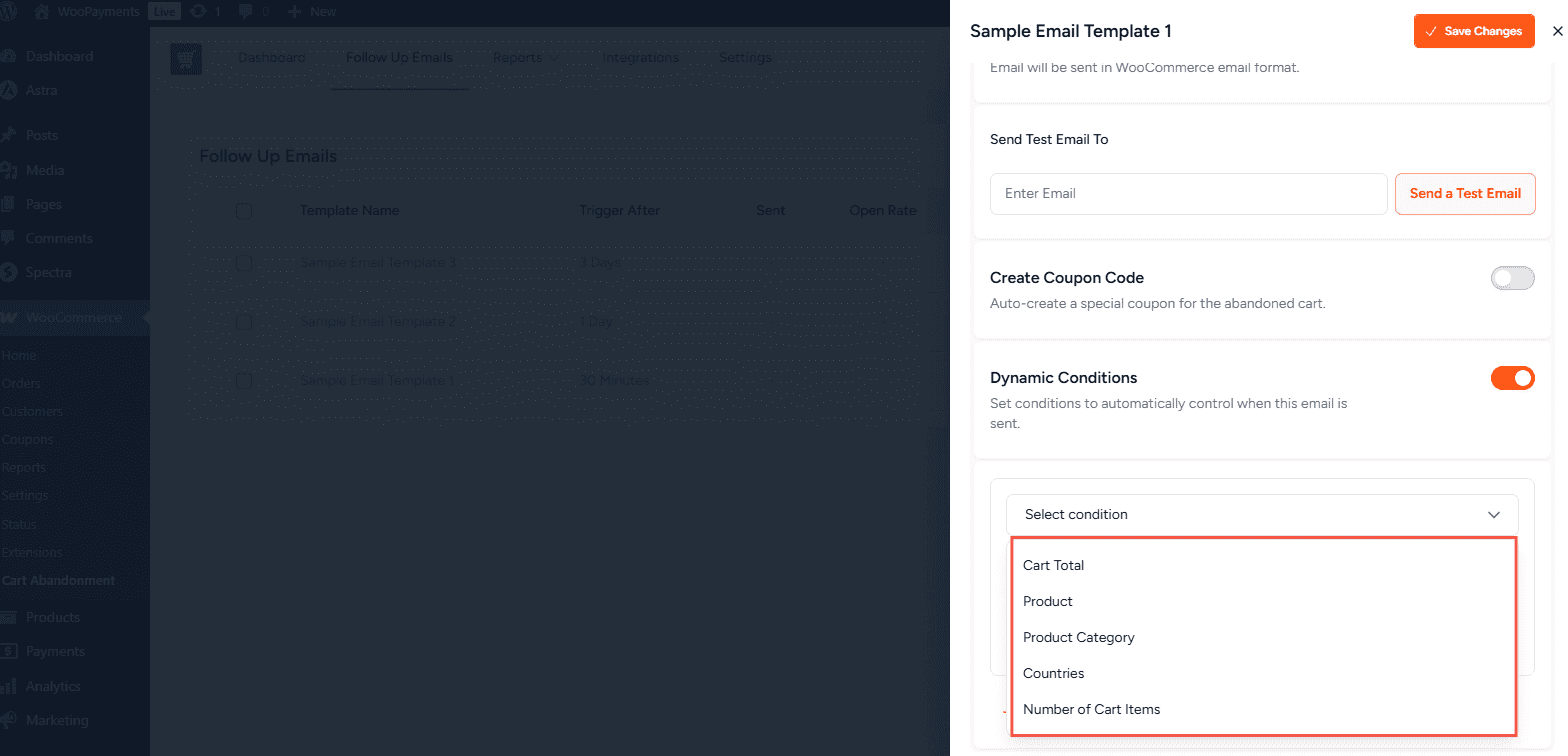Click the Astra sidebar icon
The image size is (1568, 756).
[x=9, y=90]
